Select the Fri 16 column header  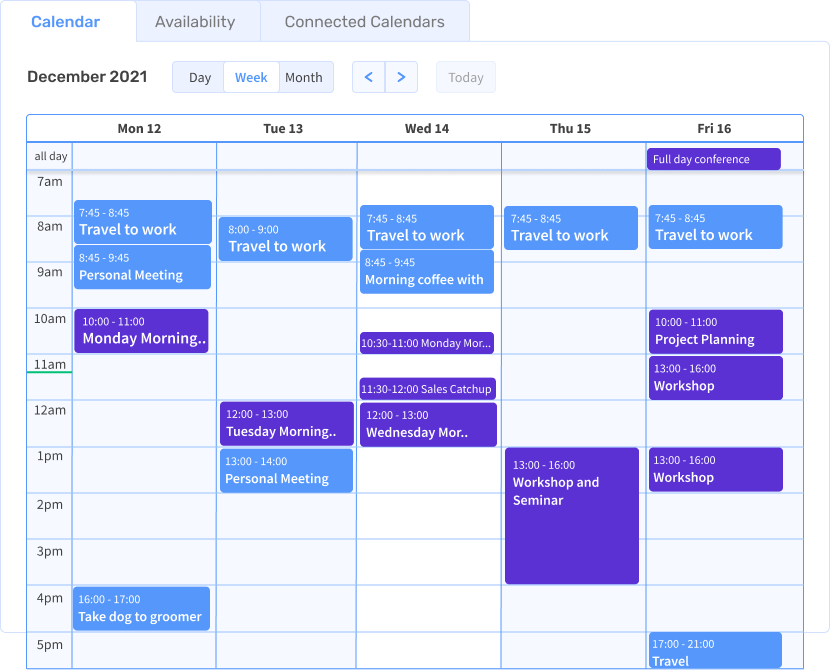coord(714,129)
